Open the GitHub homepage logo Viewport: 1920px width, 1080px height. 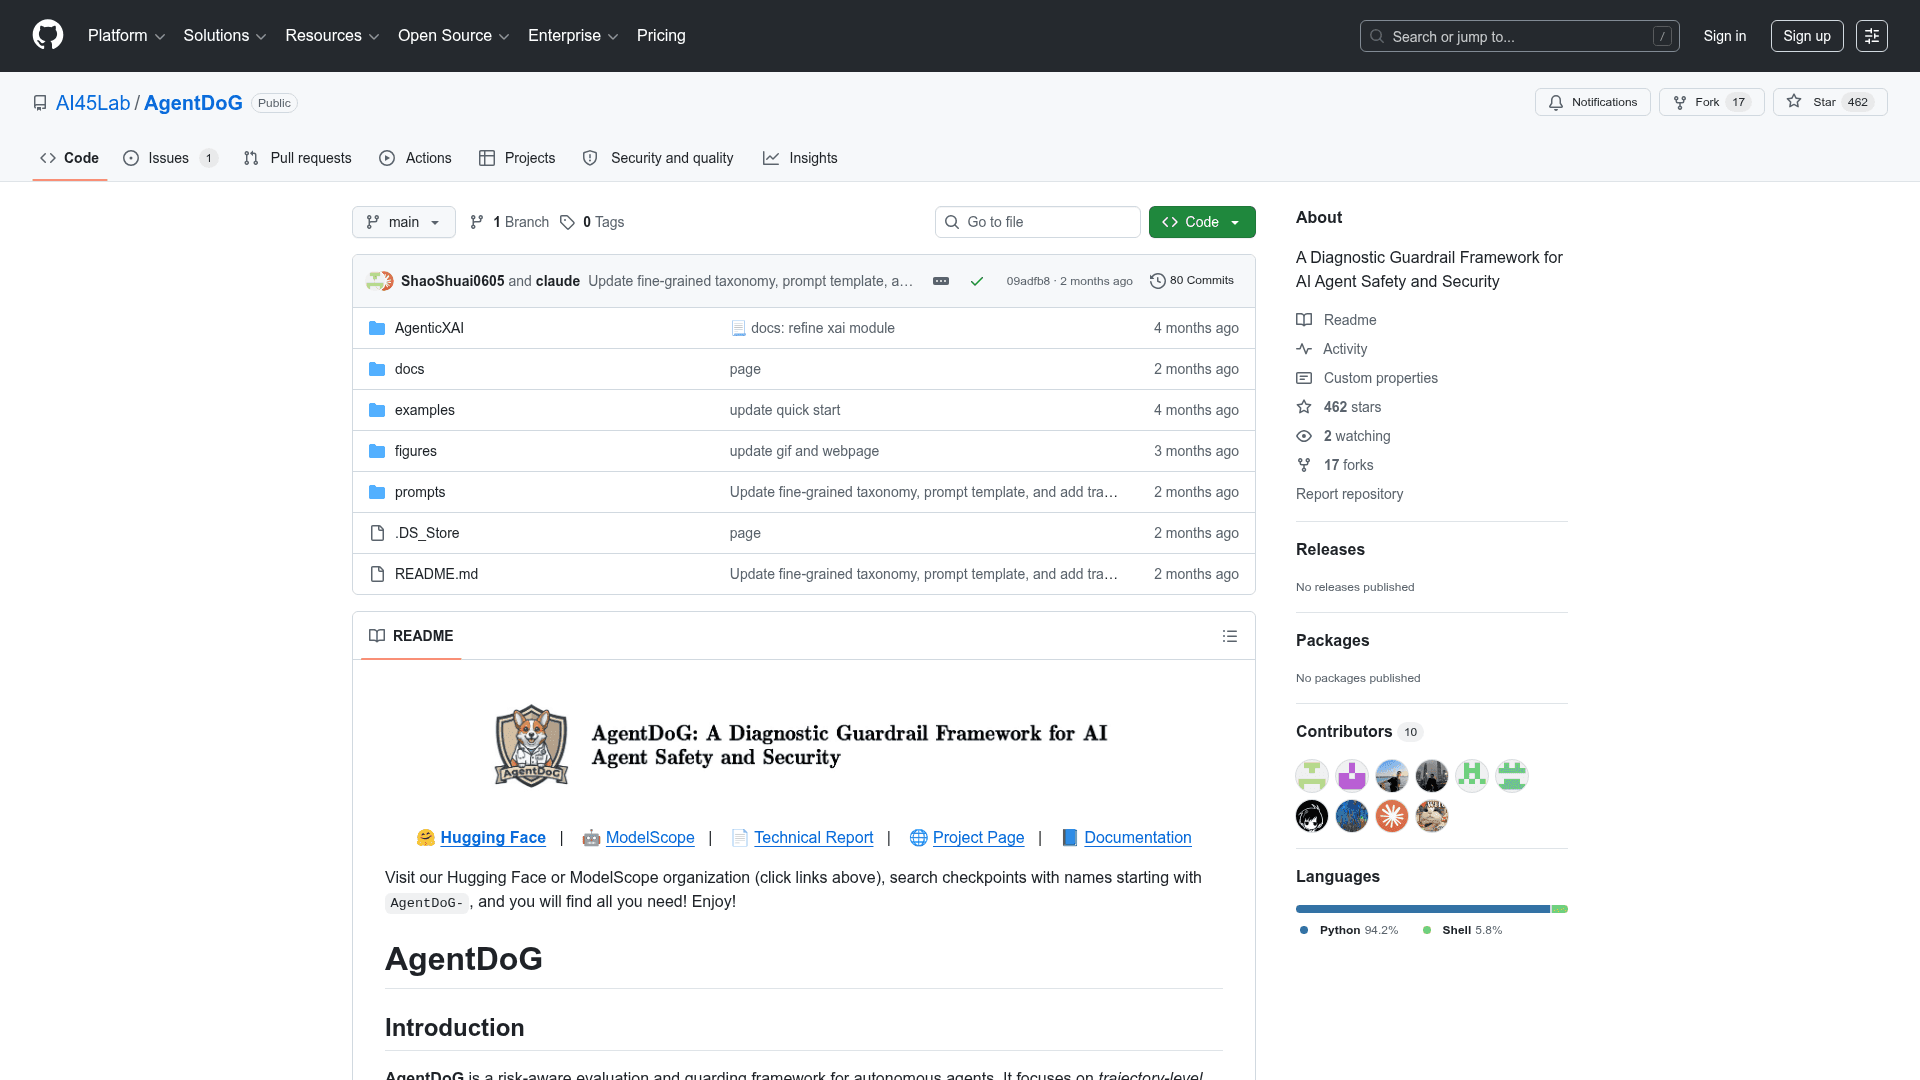coord(48,35)
